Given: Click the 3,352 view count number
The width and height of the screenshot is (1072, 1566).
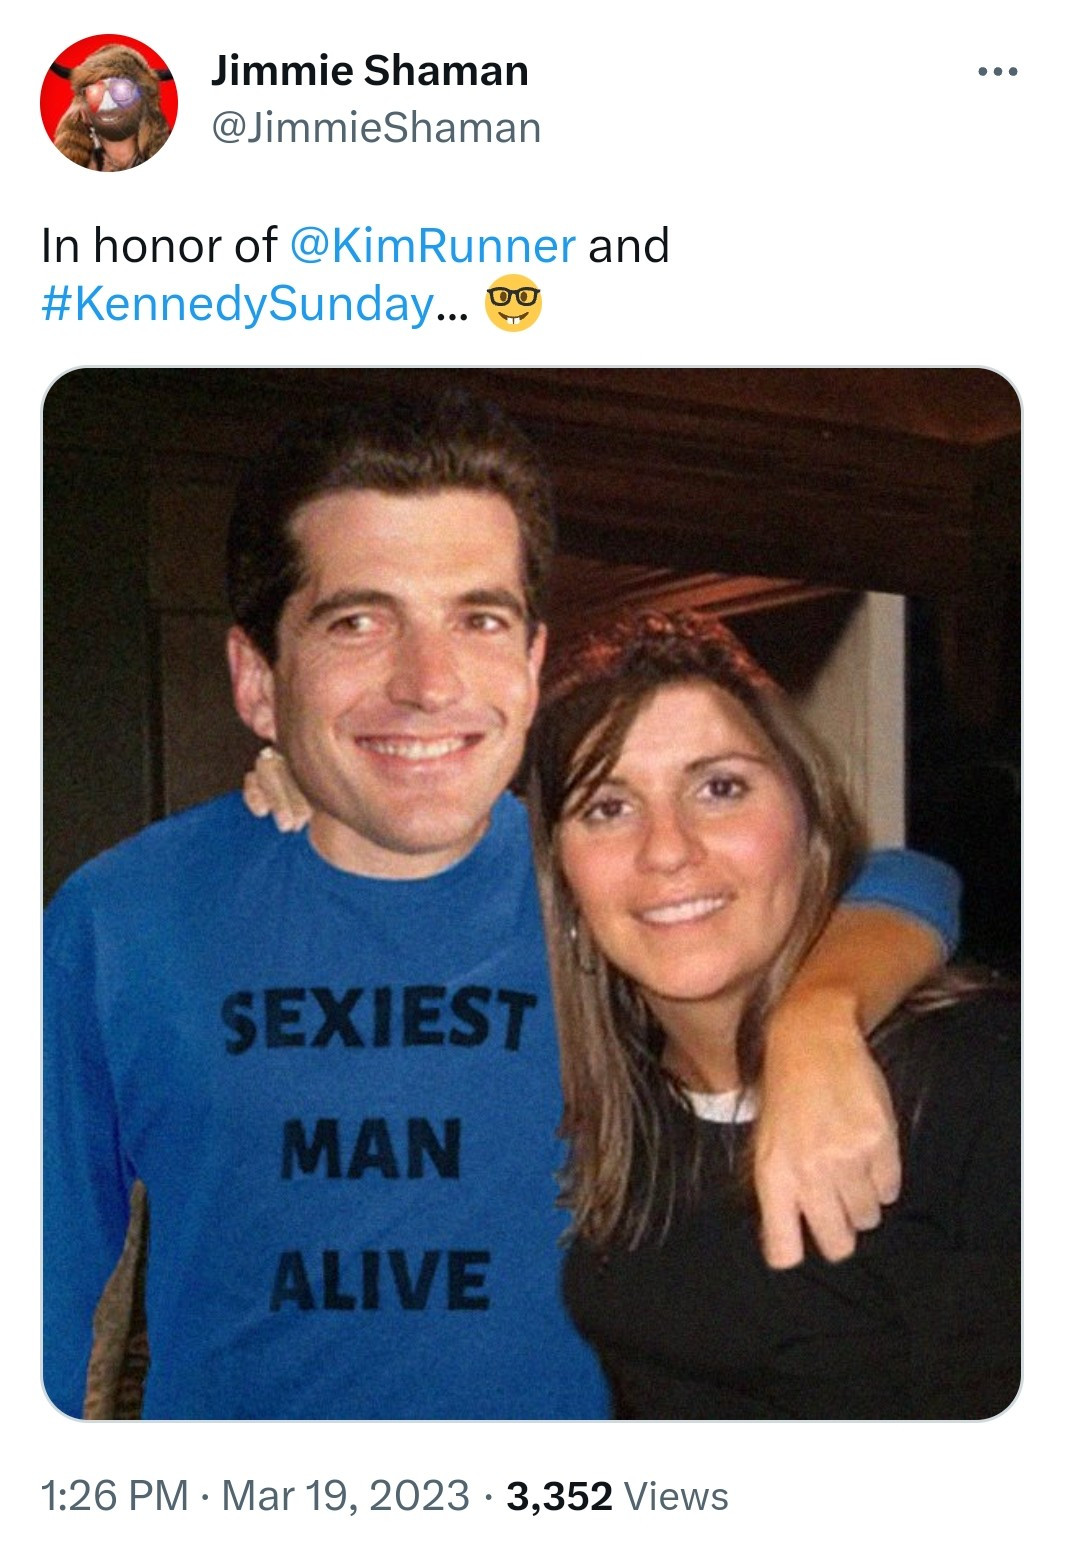Looking at the screenshot, I should click(559, 1496).
